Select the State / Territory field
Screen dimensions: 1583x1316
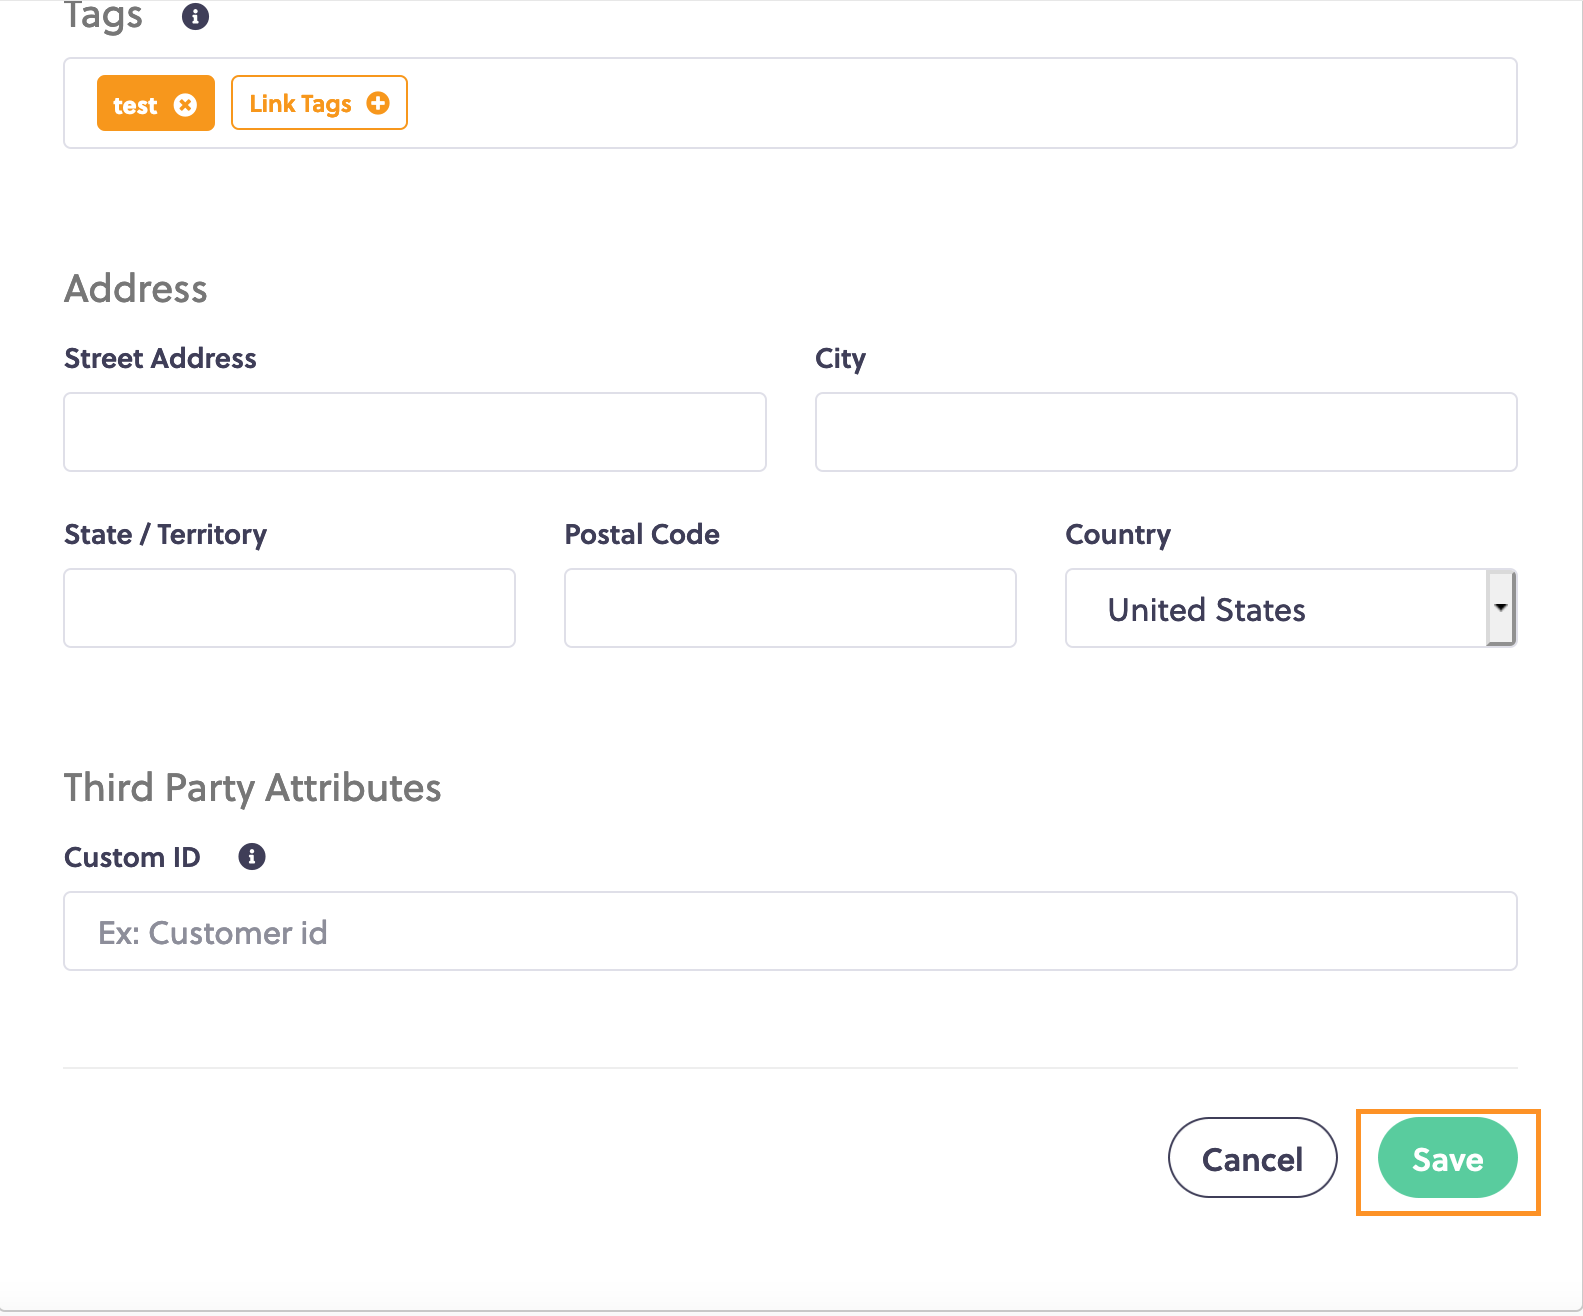290,608
